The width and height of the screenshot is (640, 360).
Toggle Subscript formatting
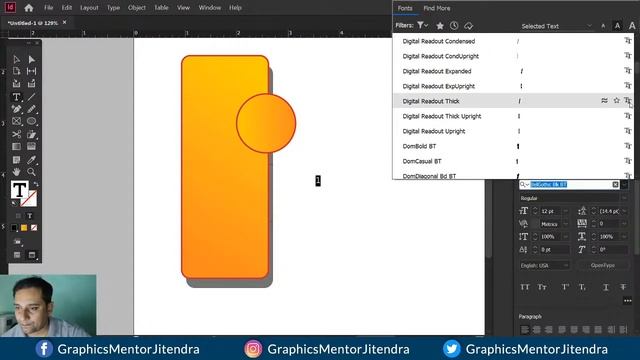pos(582,287)
